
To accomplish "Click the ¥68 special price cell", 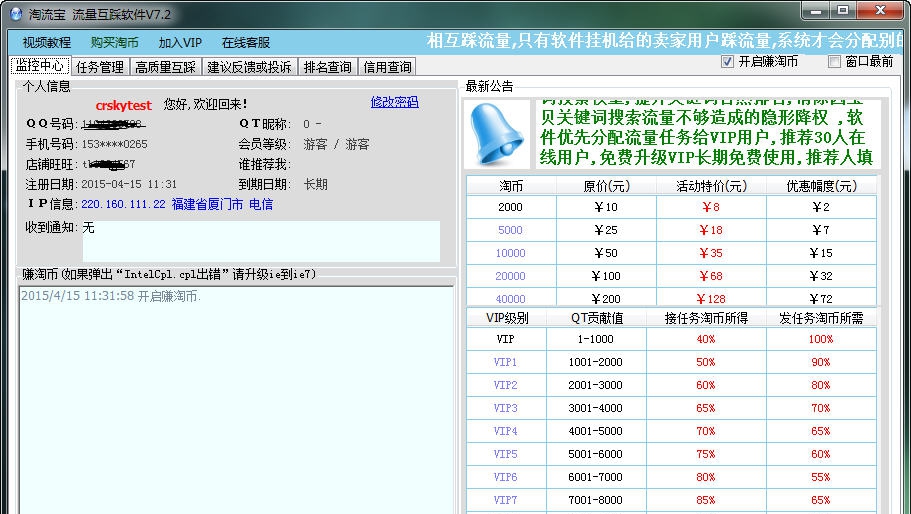I will click(711, 276).
